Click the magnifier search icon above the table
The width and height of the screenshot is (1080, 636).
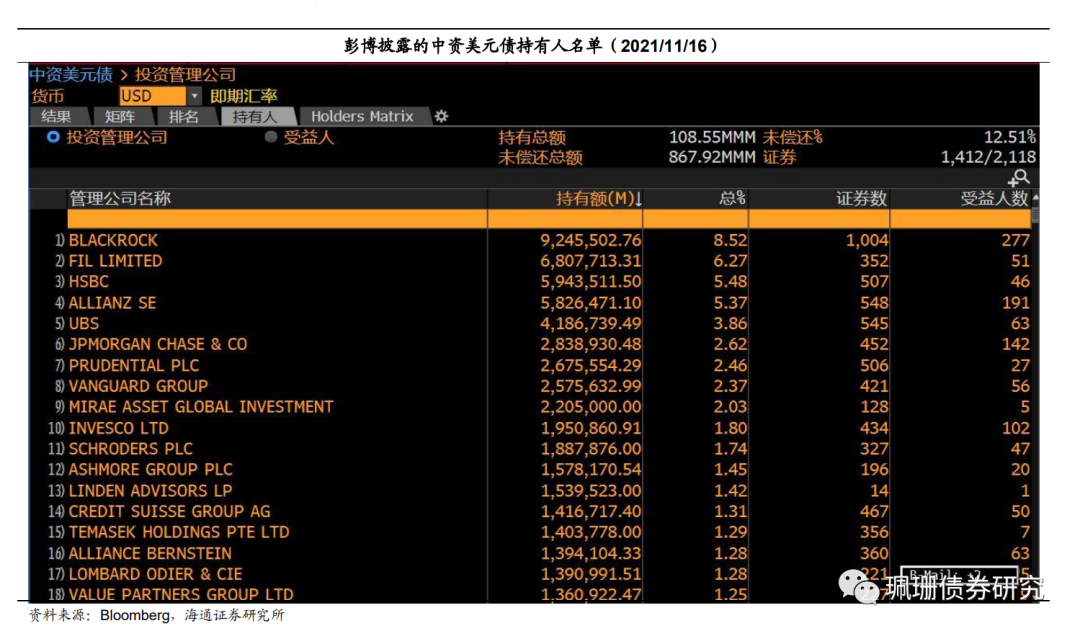pos(1019,178)
